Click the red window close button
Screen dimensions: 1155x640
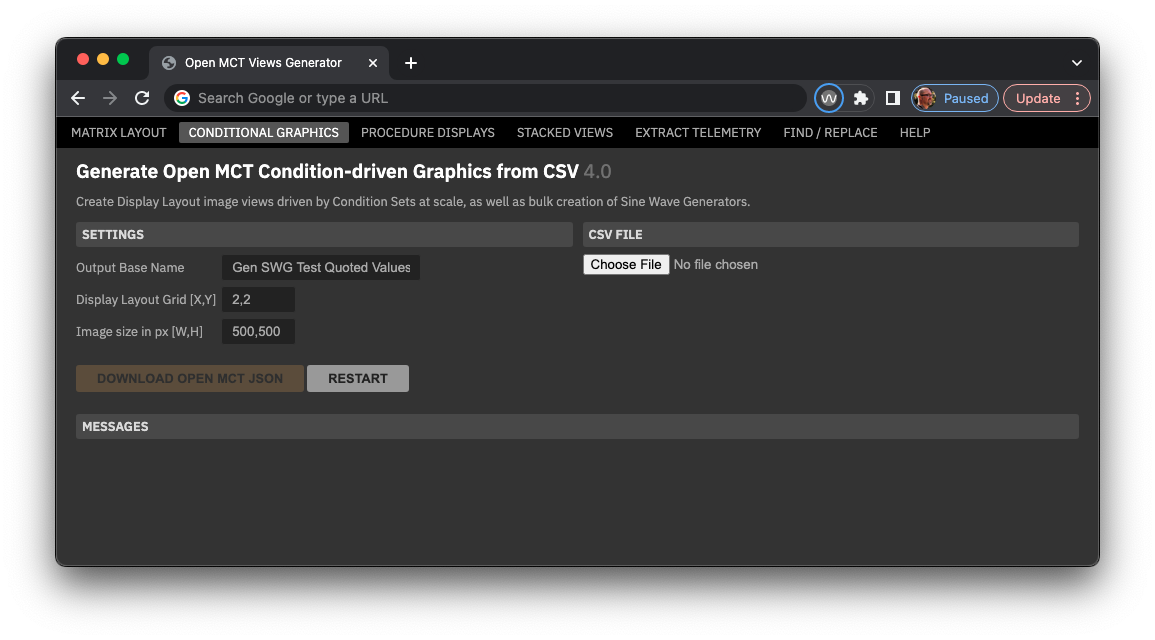(82, 60)
